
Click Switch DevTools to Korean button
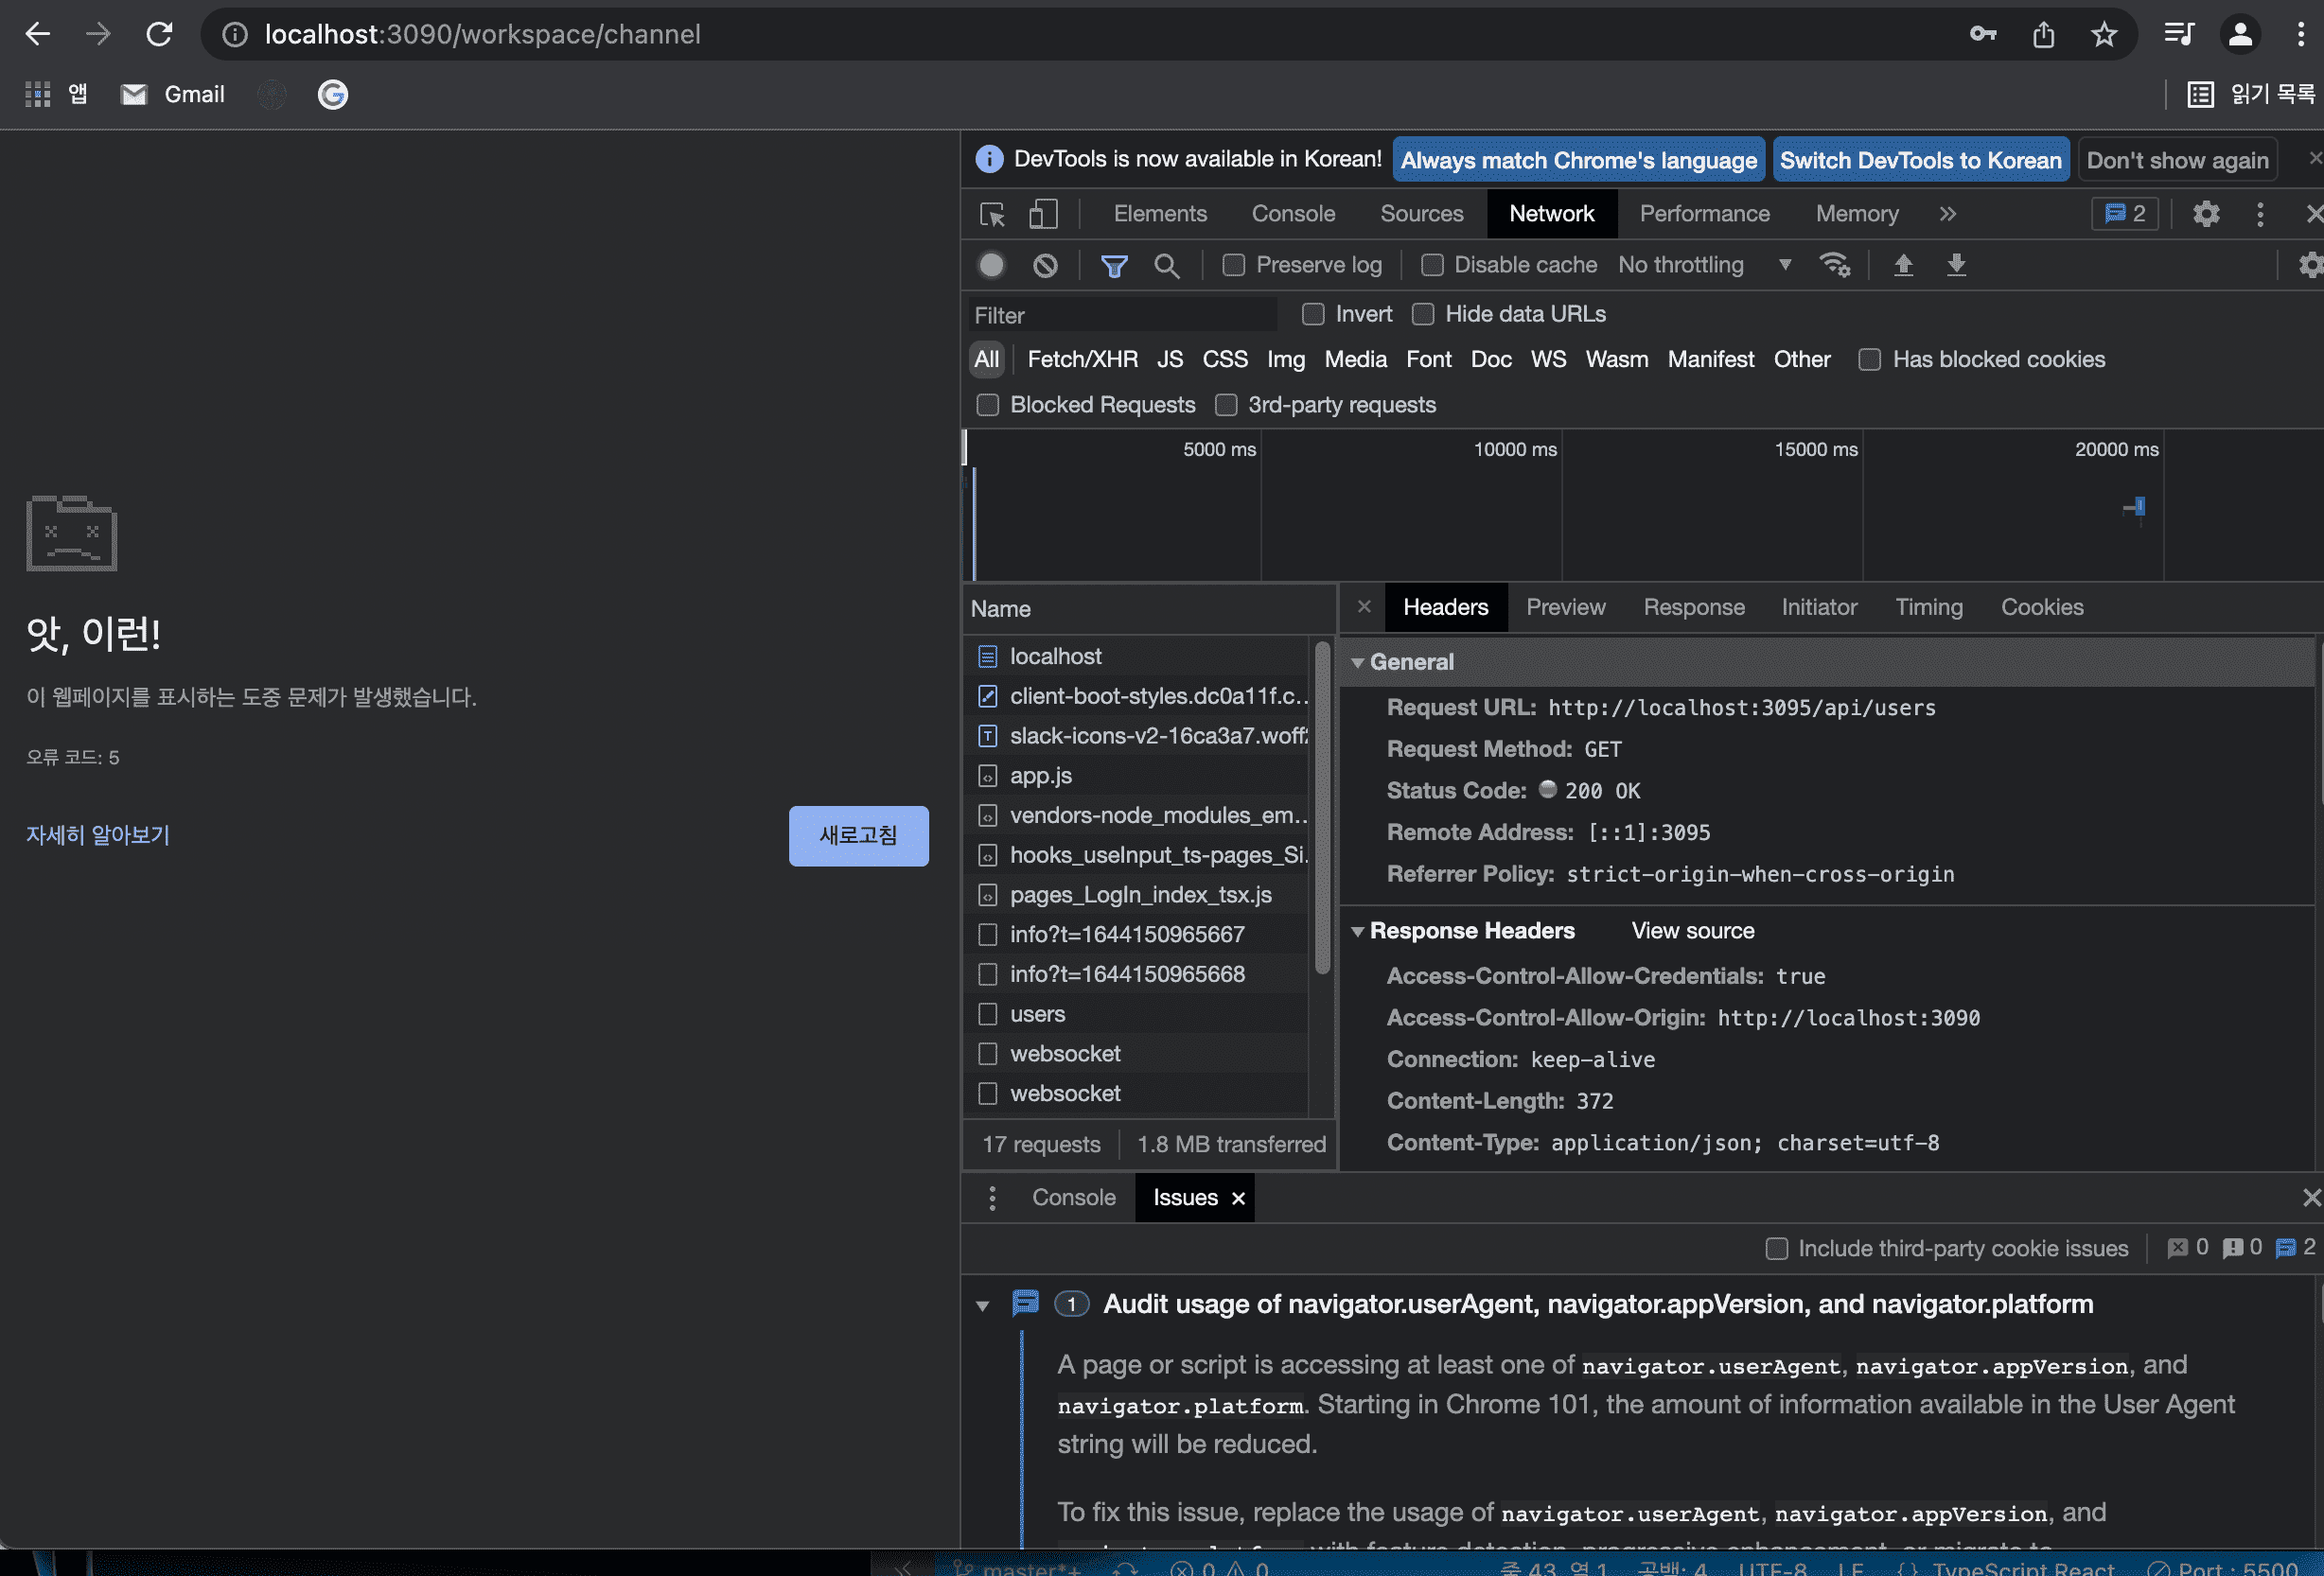pyautogui.click(x=1920, y=160)
